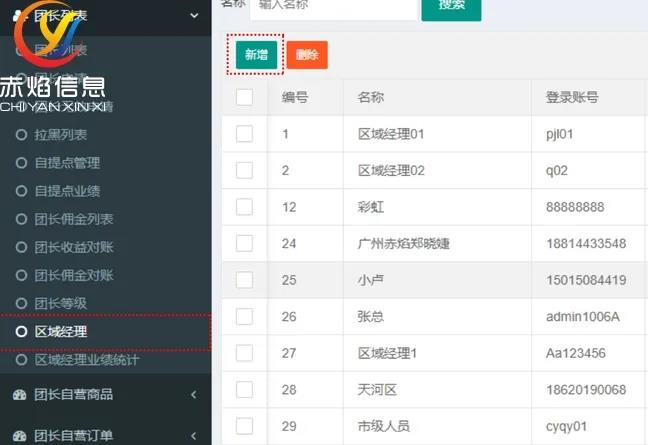Select the checkbox for 张总 row

coord(244,317)
